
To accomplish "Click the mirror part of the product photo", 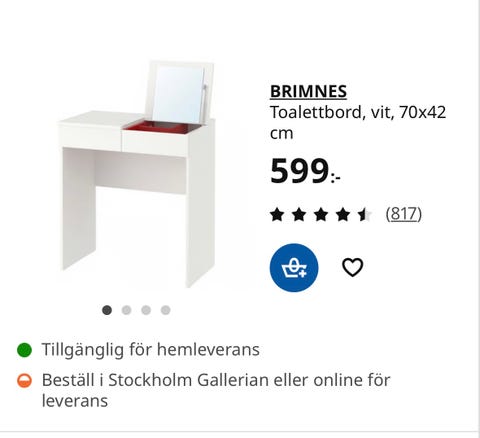I will coord(178,95).
